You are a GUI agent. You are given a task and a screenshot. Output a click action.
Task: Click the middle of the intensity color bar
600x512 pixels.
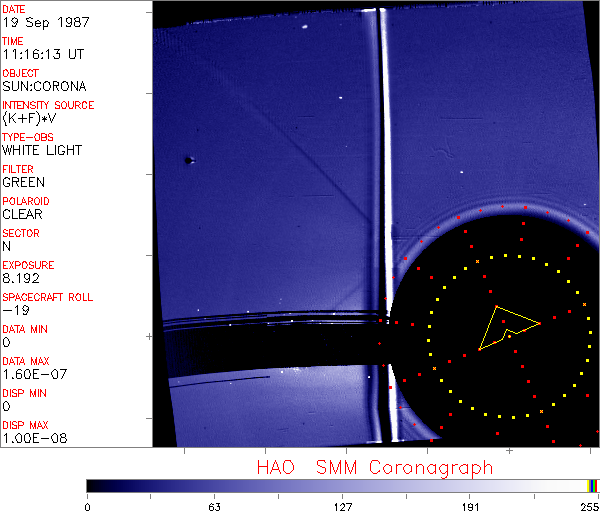(x=342, y=485)
